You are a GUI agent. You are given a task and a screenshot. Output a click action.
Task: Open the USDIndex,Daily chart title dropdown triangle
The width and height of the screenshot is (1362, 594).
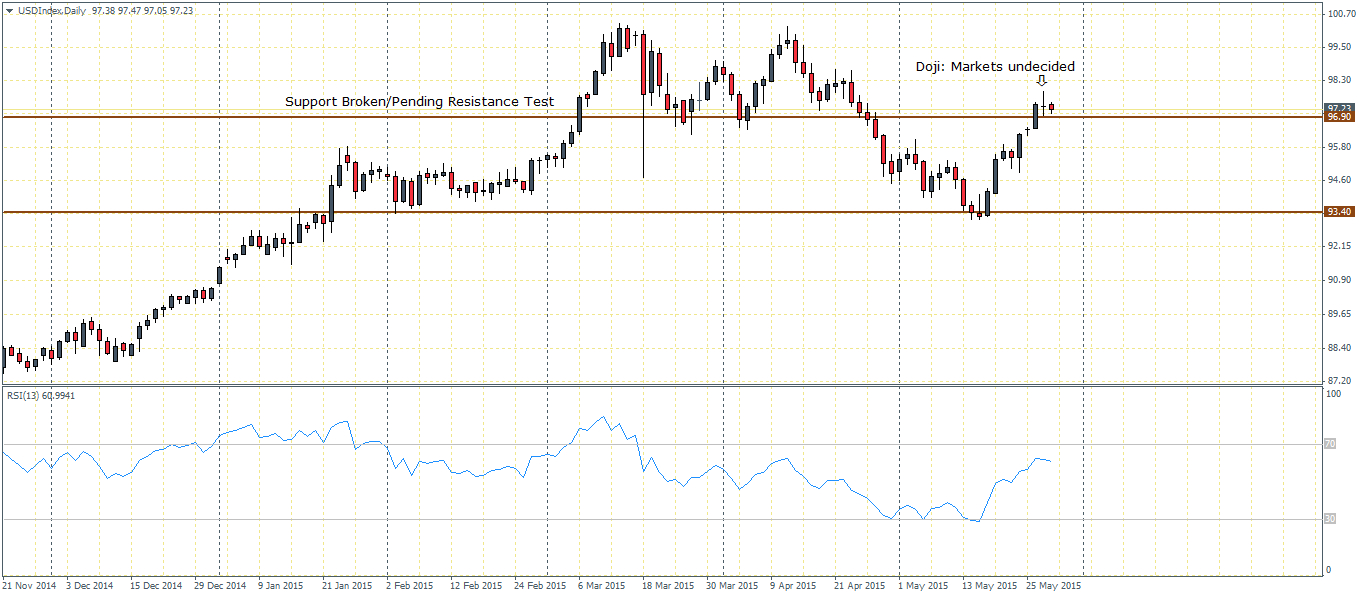pyautogui.click(x=9, y=9)
